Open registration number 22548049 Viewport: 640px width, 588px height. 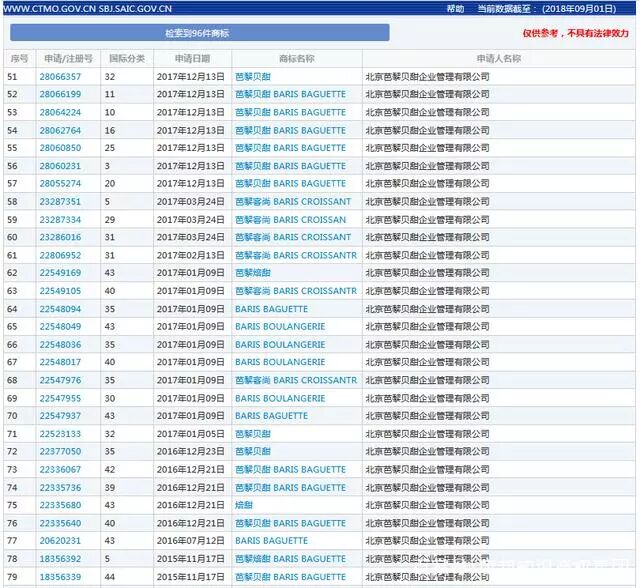(x=60, y=326)
